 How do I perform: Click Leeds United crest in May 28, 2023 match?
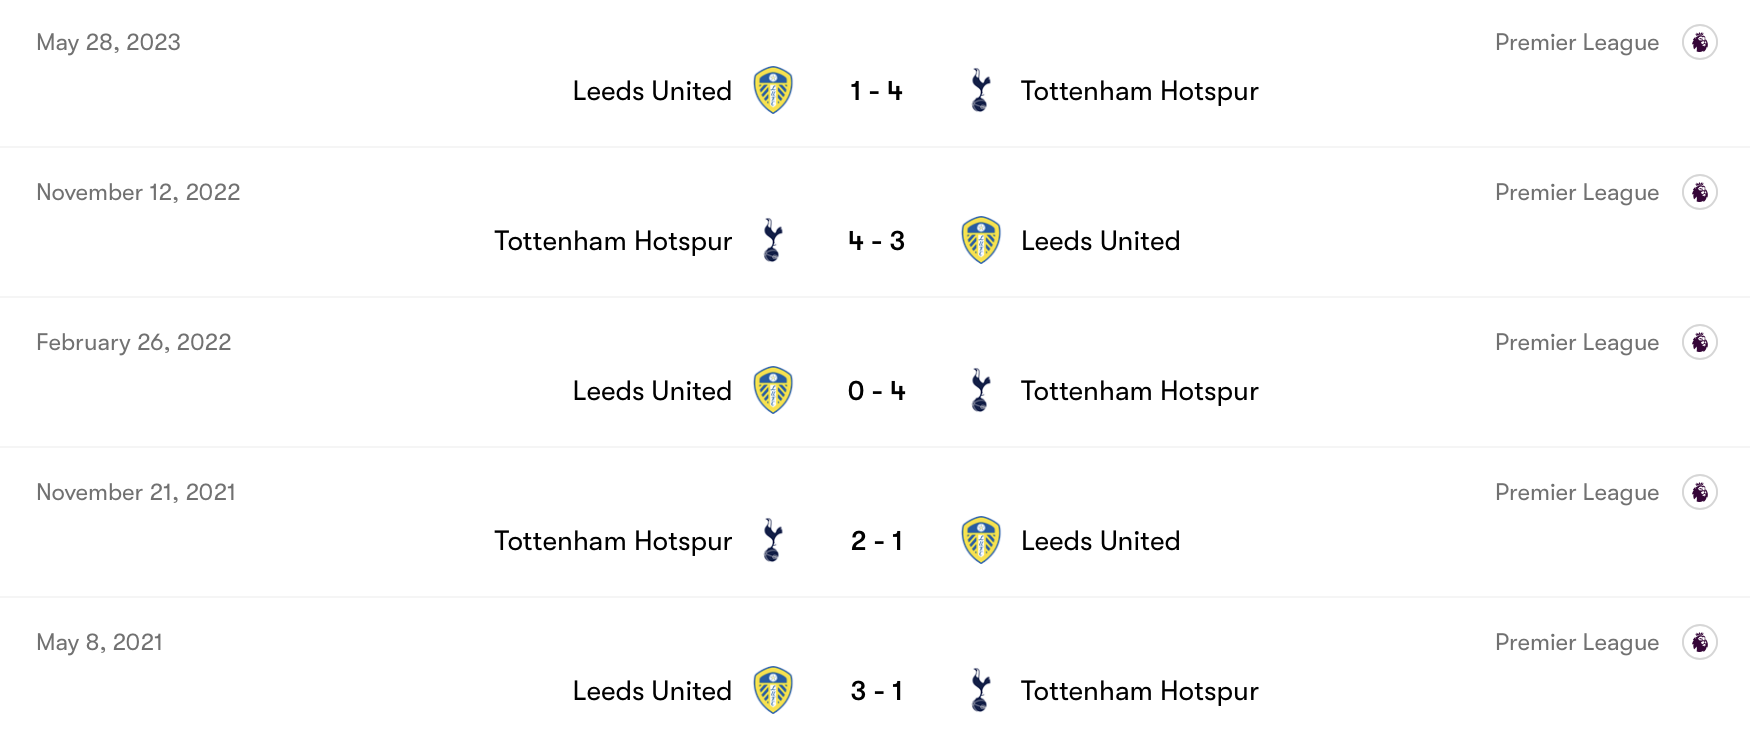click(773, 91)
